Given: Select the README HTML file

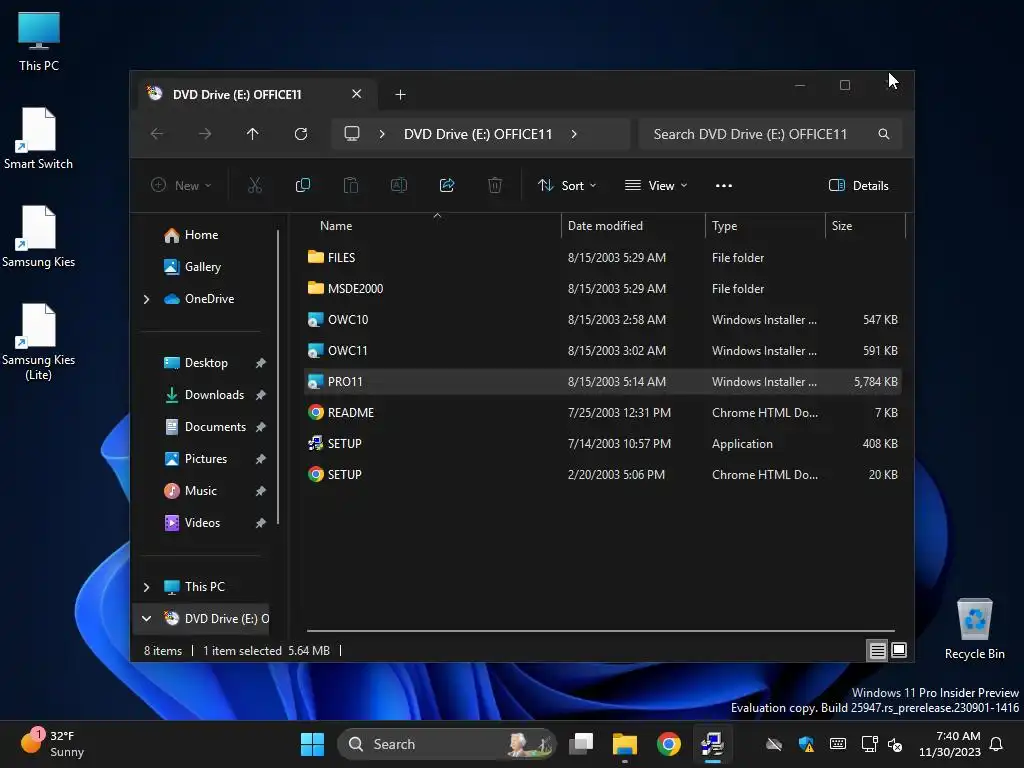Looking at the screenshot, I should pos(602,413).
